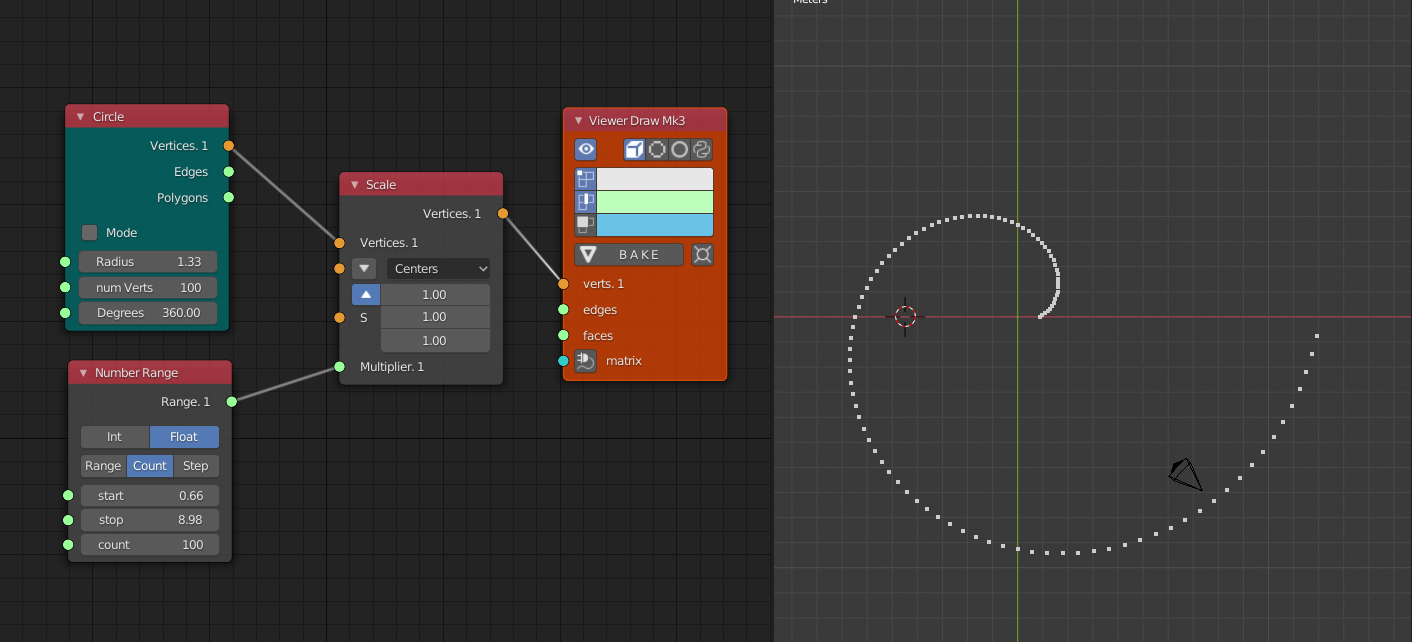Click the Number Range node title

click(x=136, y=373)
